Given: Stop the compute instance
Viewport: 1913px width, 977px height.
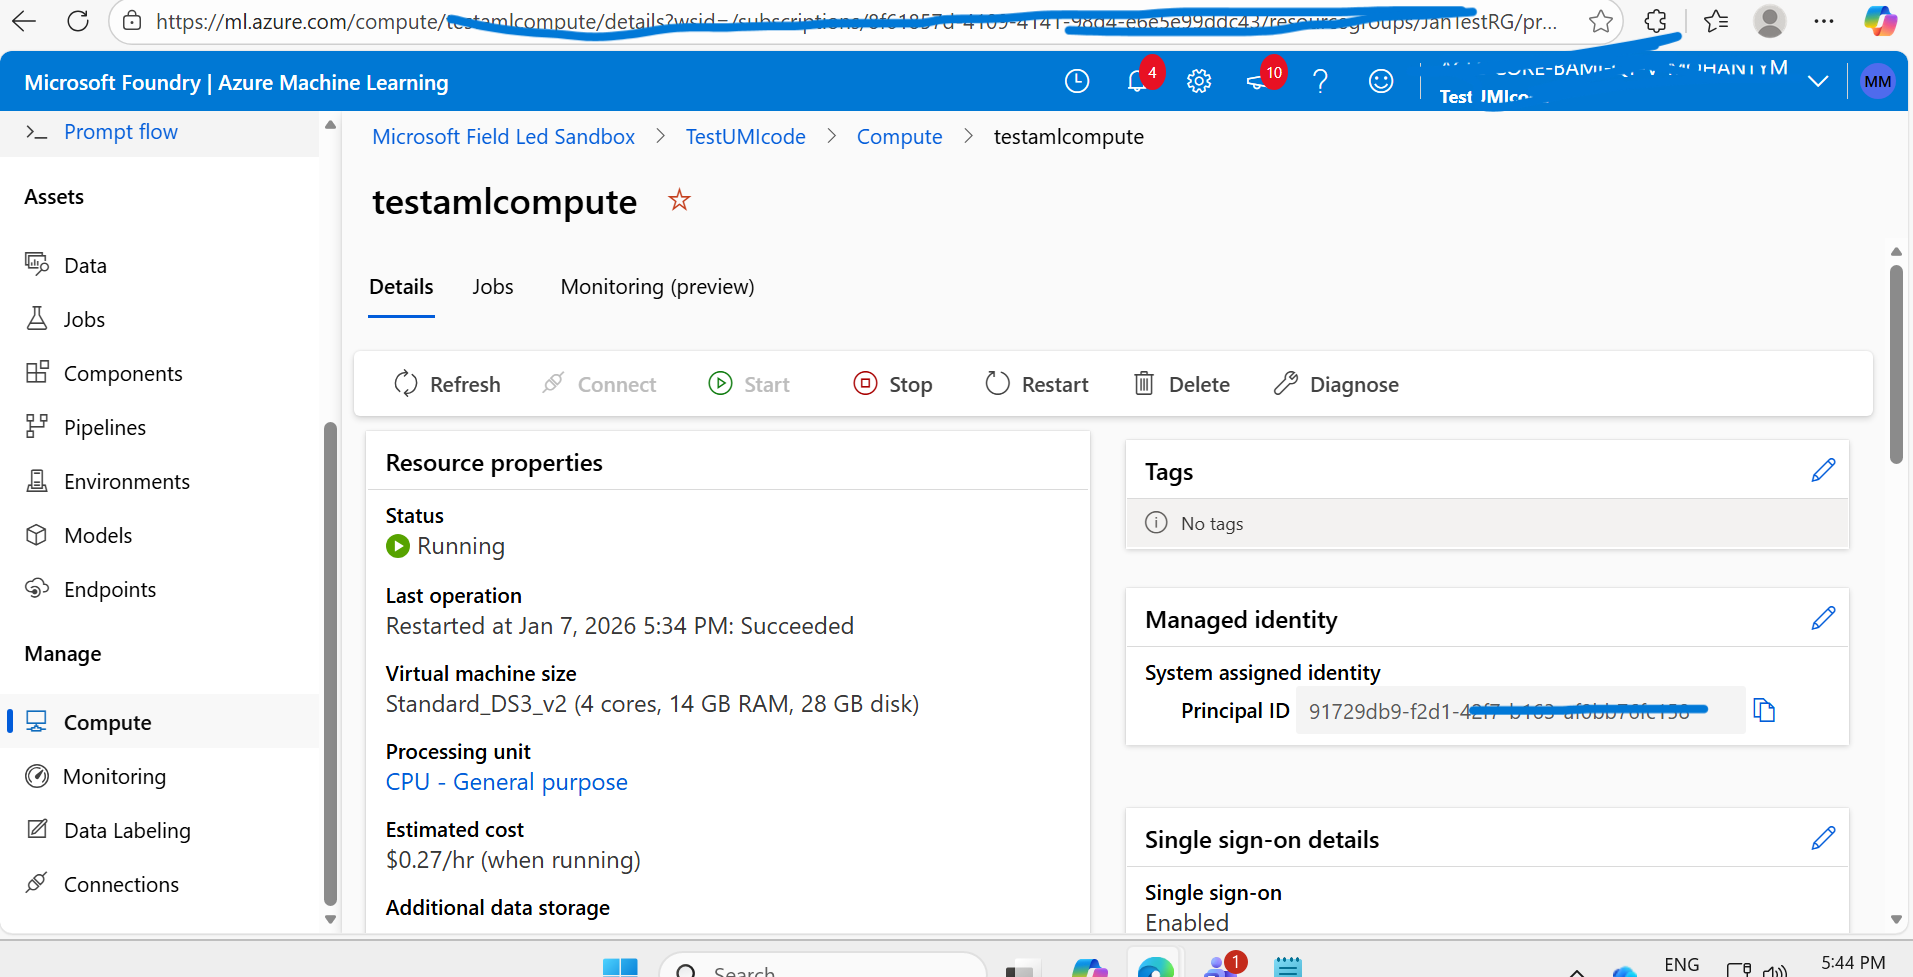Looking at the screenshot, I should [x=893, y=384].
